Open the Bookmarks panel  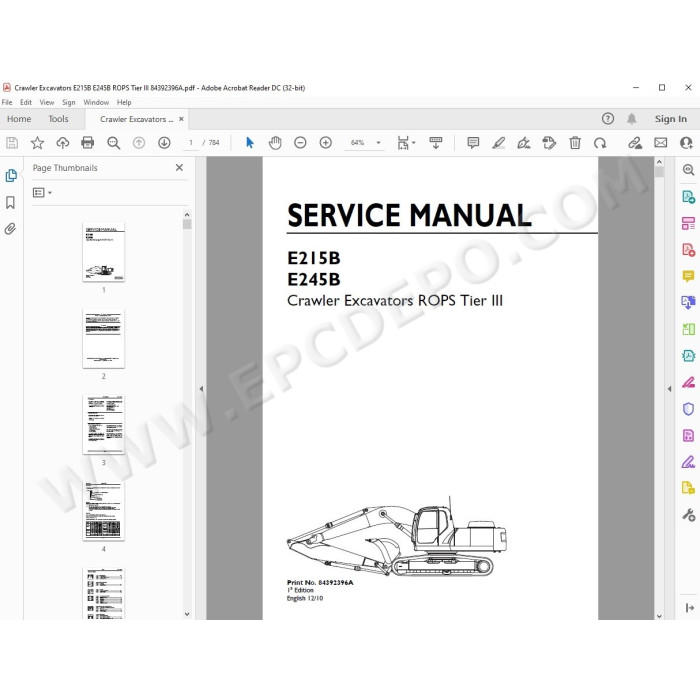(10, 202)
